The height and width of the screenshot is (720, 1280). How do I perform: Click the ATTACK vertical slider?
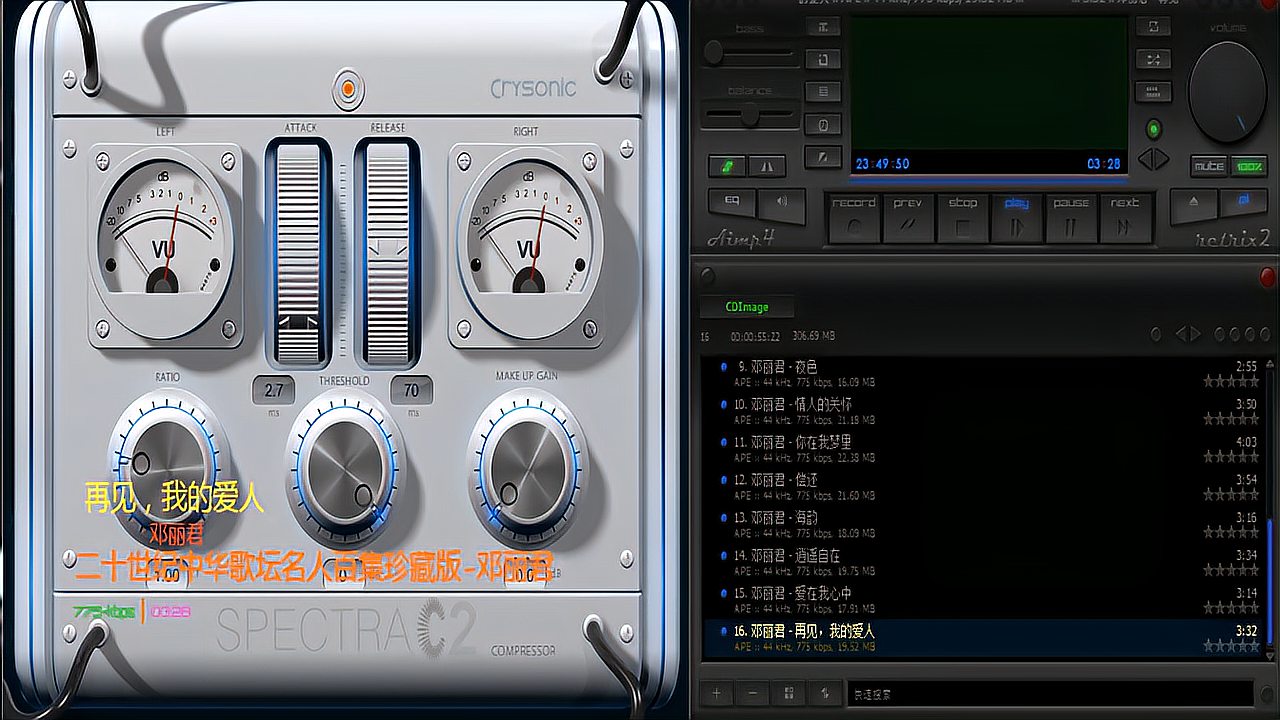click(x=299, y=252)
